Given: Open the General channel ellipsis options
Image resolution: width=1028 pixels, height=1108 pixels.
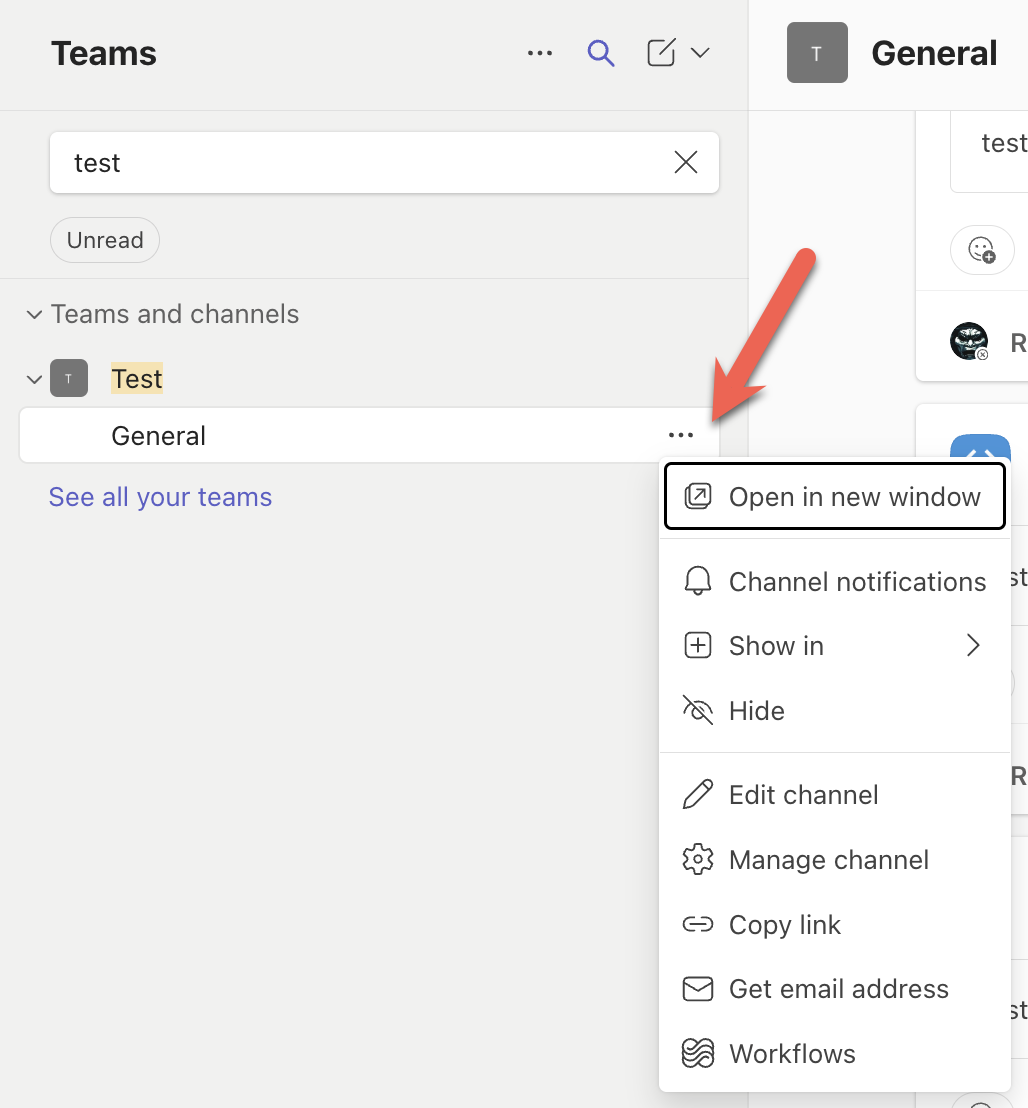Looking at the screenshot, I should [680, 435].
